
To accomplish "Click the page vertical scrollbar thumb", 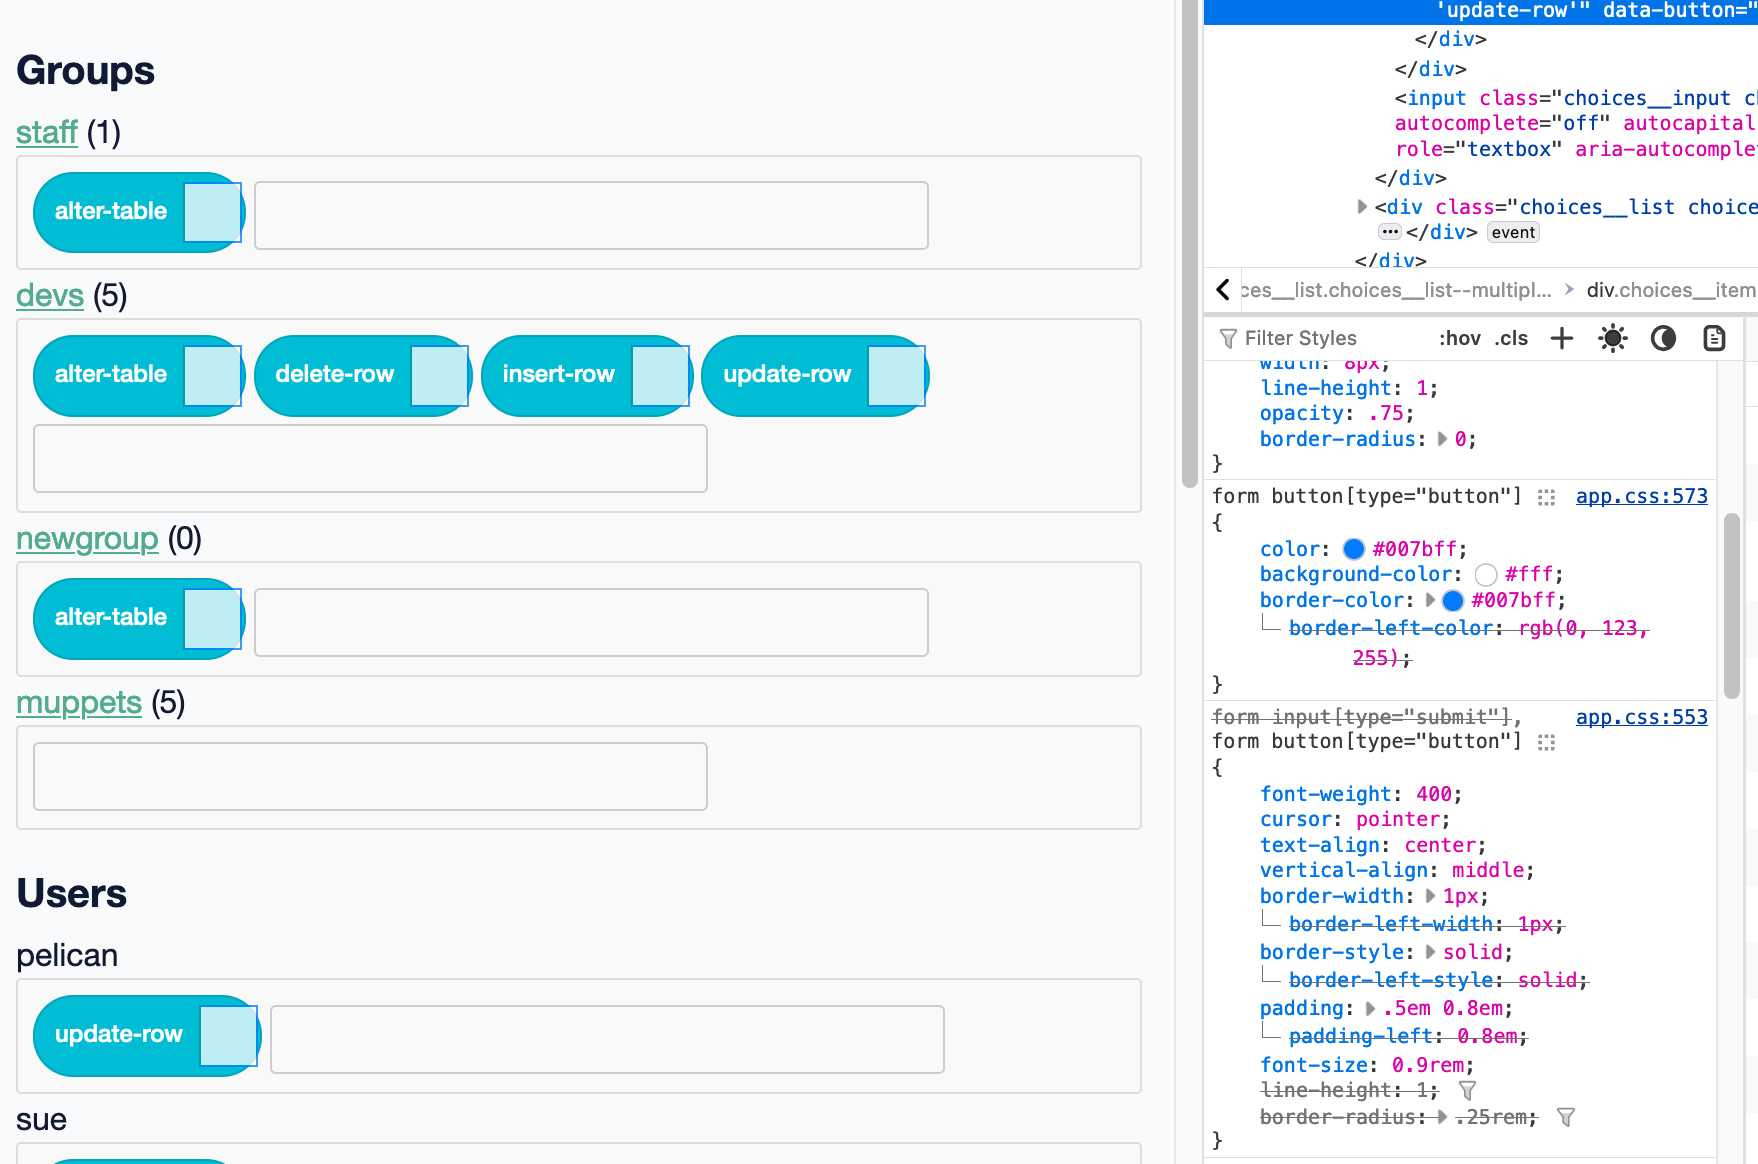I will click(x=1189, y=243).
